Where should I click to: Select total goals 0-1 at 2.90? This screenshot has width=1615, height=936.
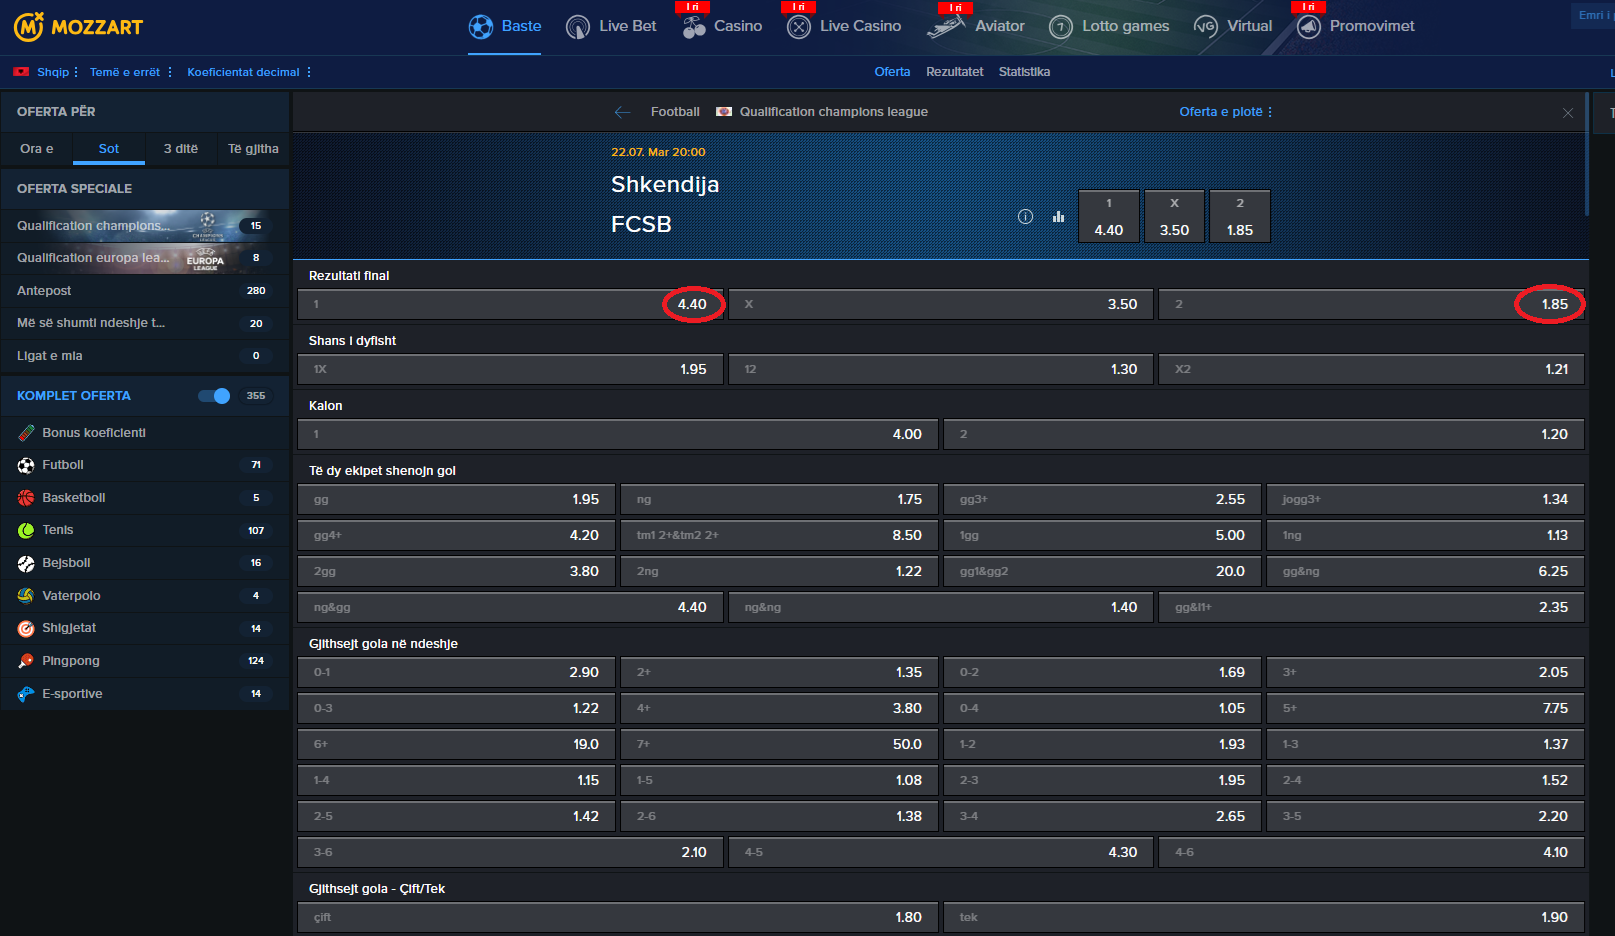[456, 672]
